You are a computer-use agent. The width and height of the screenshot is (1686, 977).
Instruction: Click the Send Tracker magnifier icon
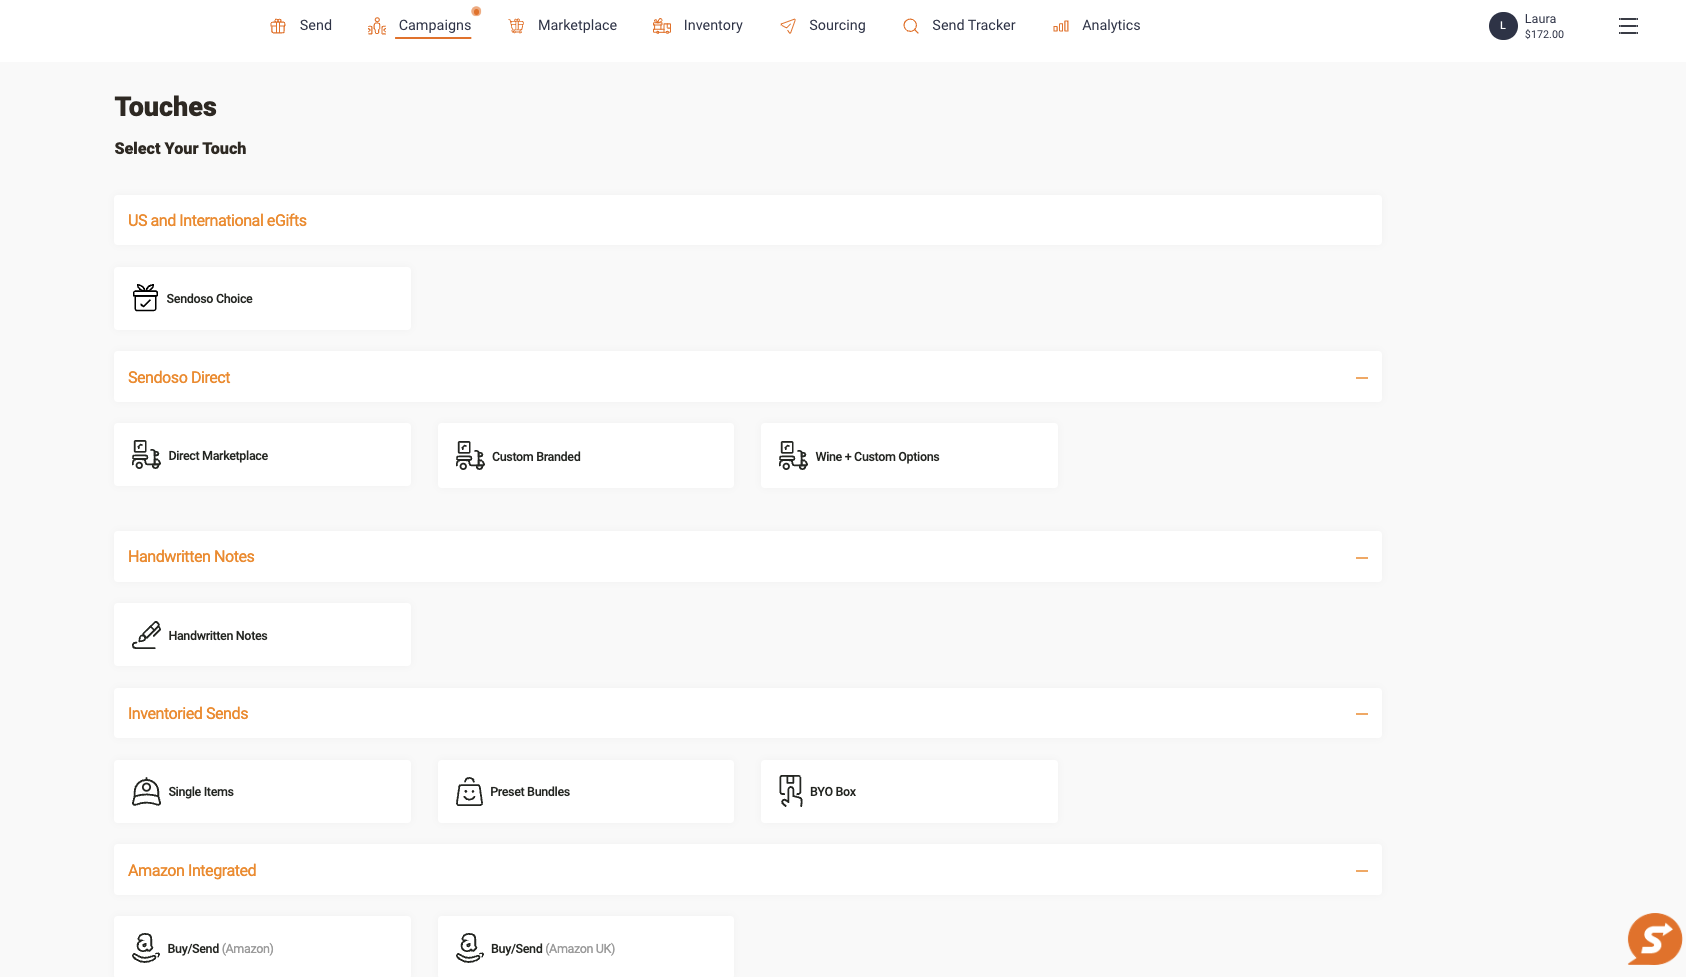click(910, 26)
